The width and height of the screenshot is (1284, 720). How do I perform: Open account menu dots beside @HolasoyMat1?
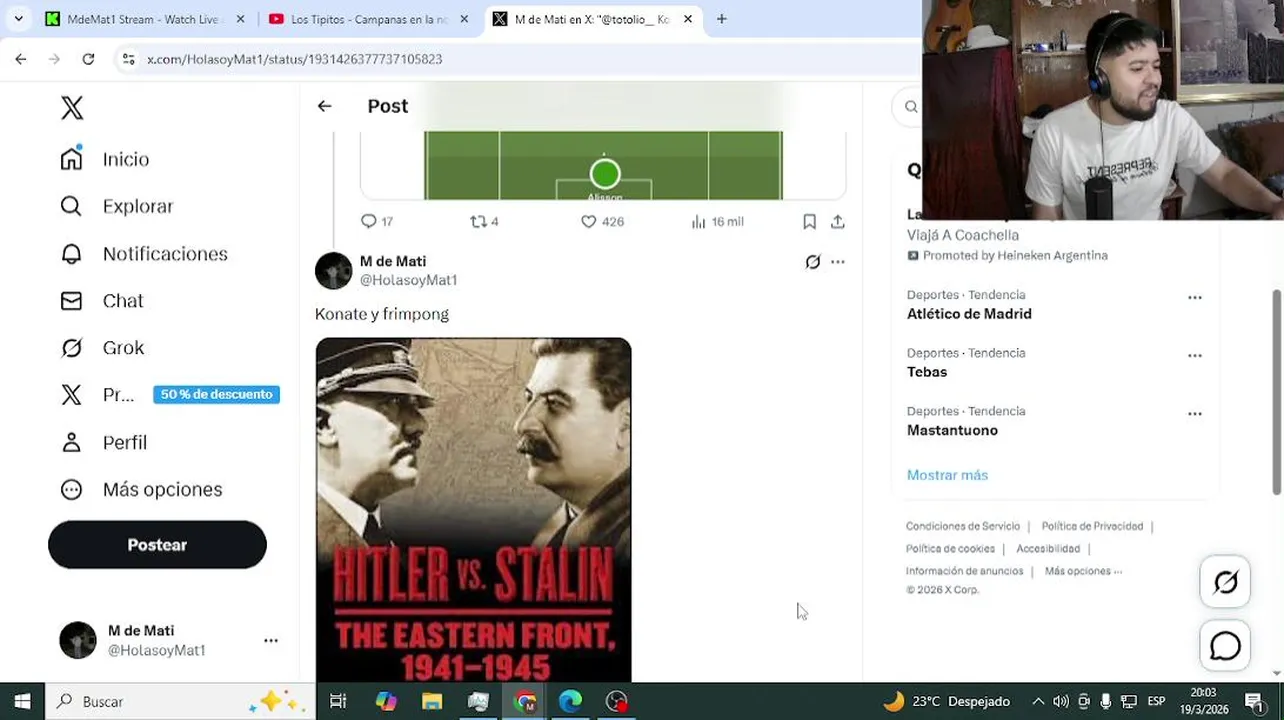click(x=271, y=640)
